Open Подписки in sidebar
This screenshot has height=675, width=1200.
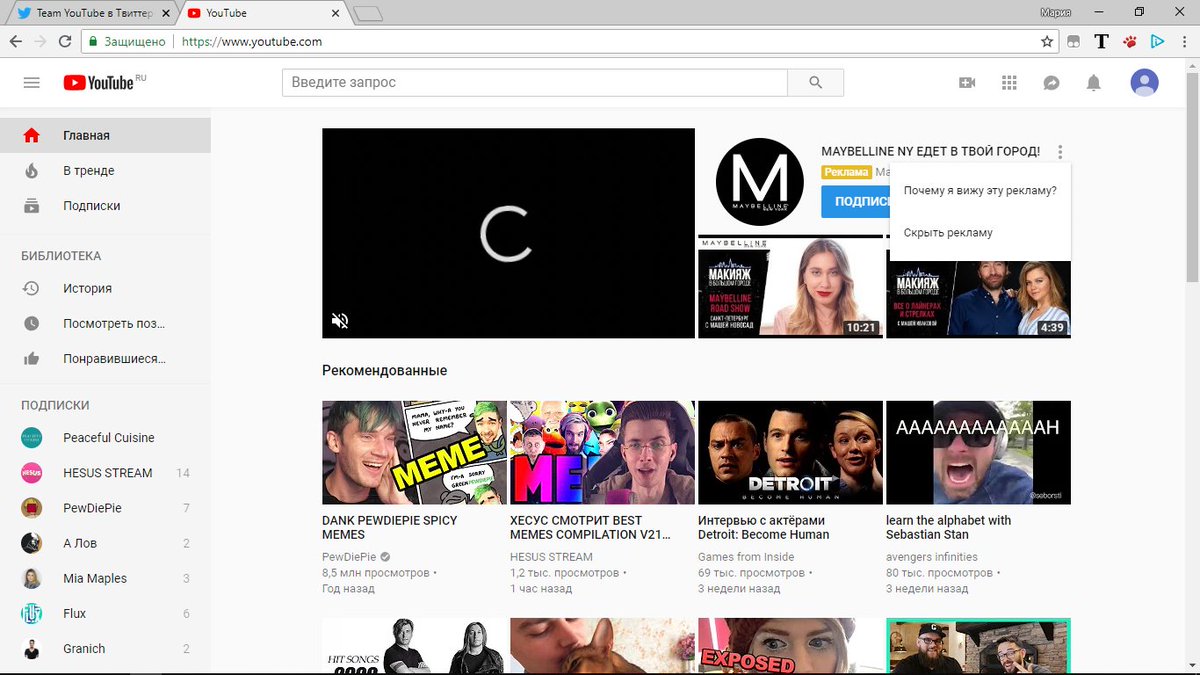coord(105,205)
